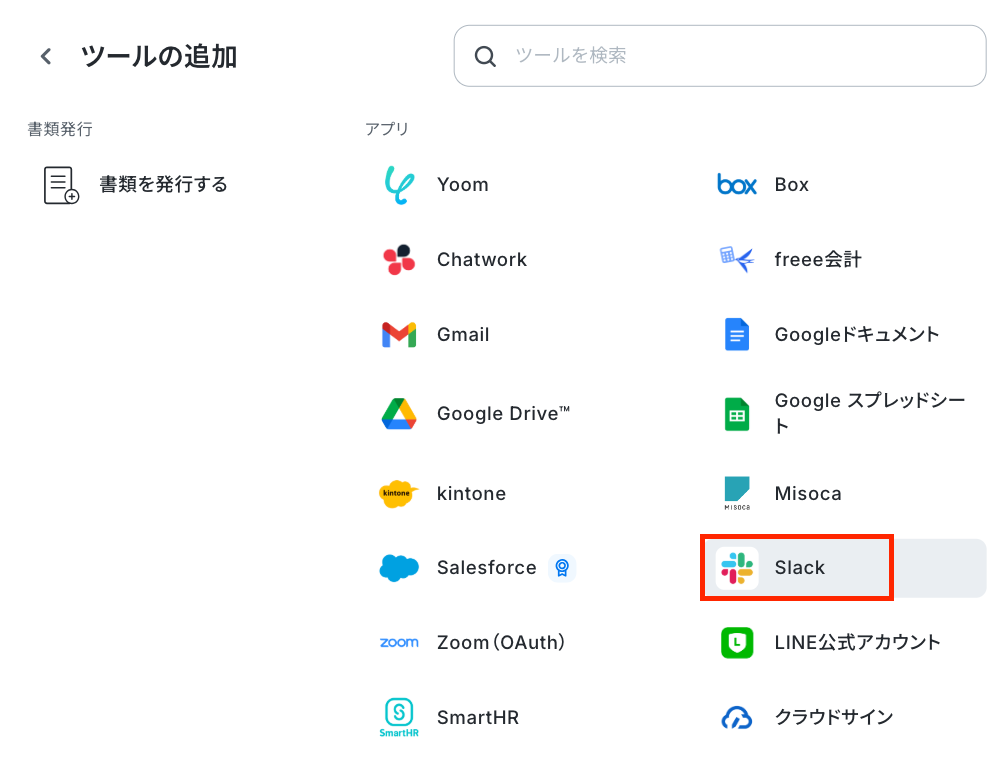Click the SmartHR icon
Screen dimensions: 990x766
point(399,717)
